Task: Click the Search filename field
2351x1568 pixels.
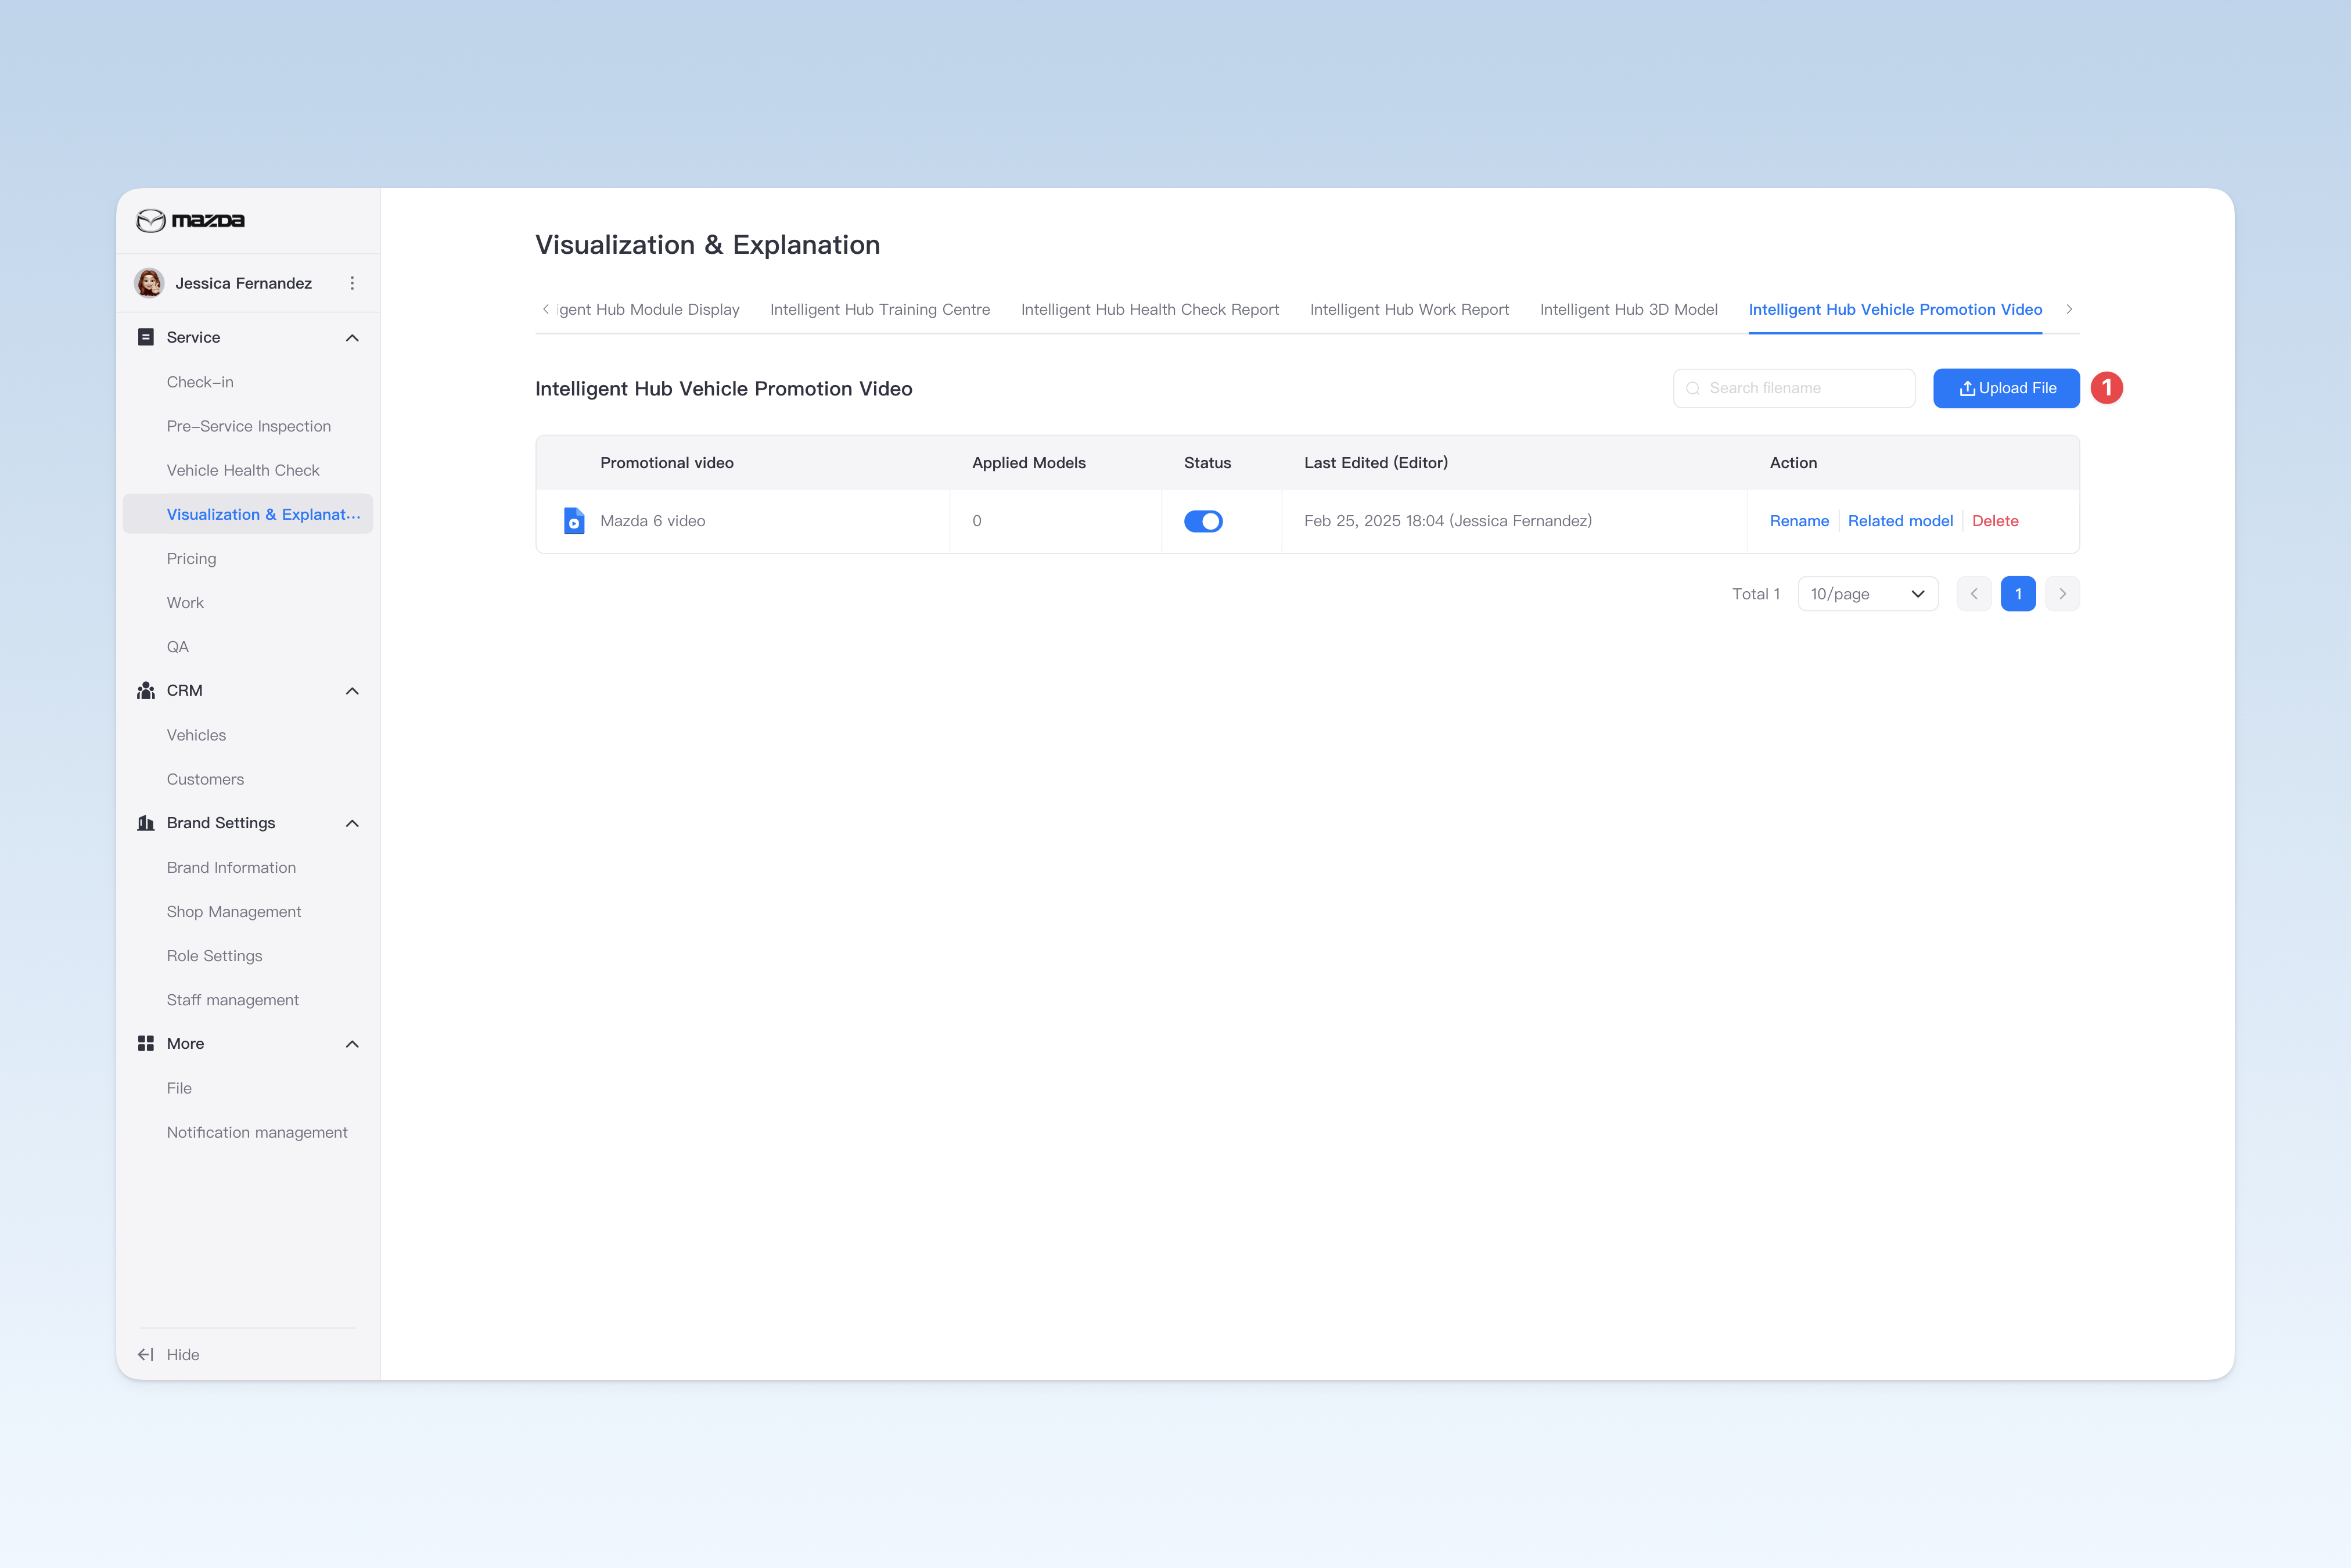Action: point(1794,388)
